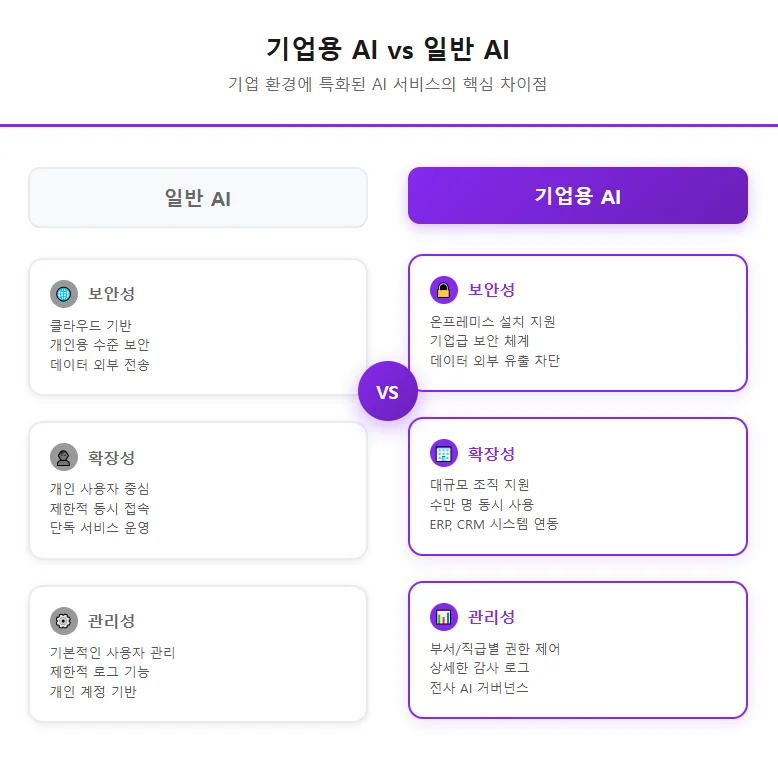Click the purple VS circle badge
The width and height of the screenshot is (778, 762).
point(388,392)
